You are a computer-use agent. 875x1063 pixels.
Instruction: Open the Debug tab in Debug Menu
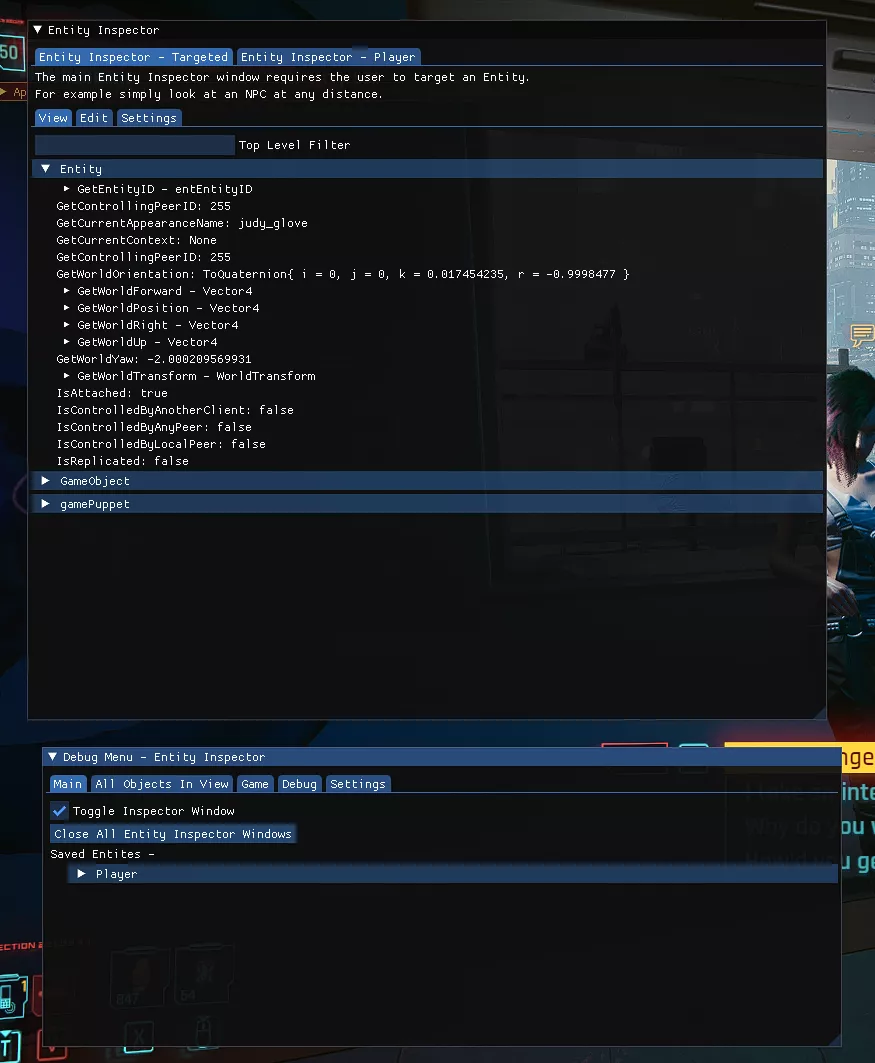click(299, 784)
